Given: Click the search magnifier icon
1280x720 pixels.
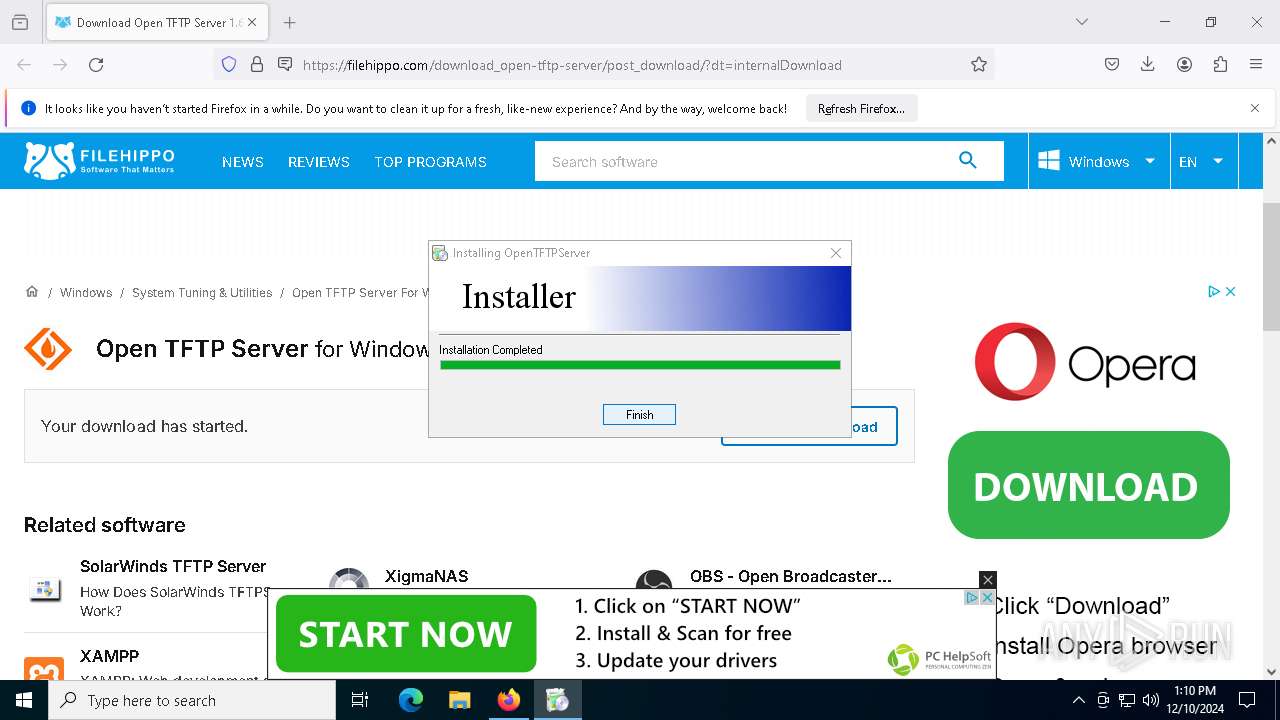Looking at the screenshot, I should (967, 160).
